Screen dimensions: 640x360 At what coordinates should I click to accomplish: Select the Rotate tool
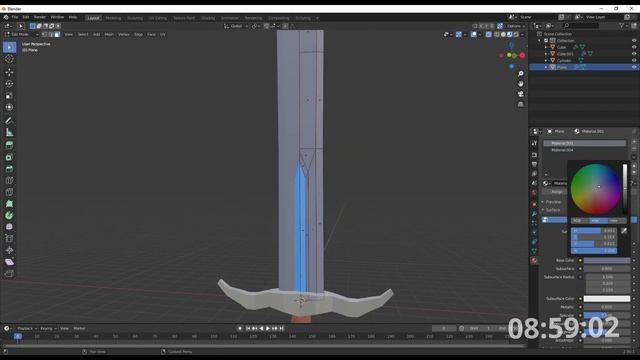tap(9, 84)
